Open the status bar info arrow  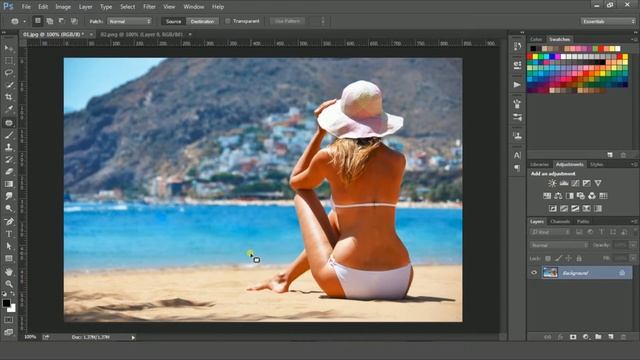(133, 338)
